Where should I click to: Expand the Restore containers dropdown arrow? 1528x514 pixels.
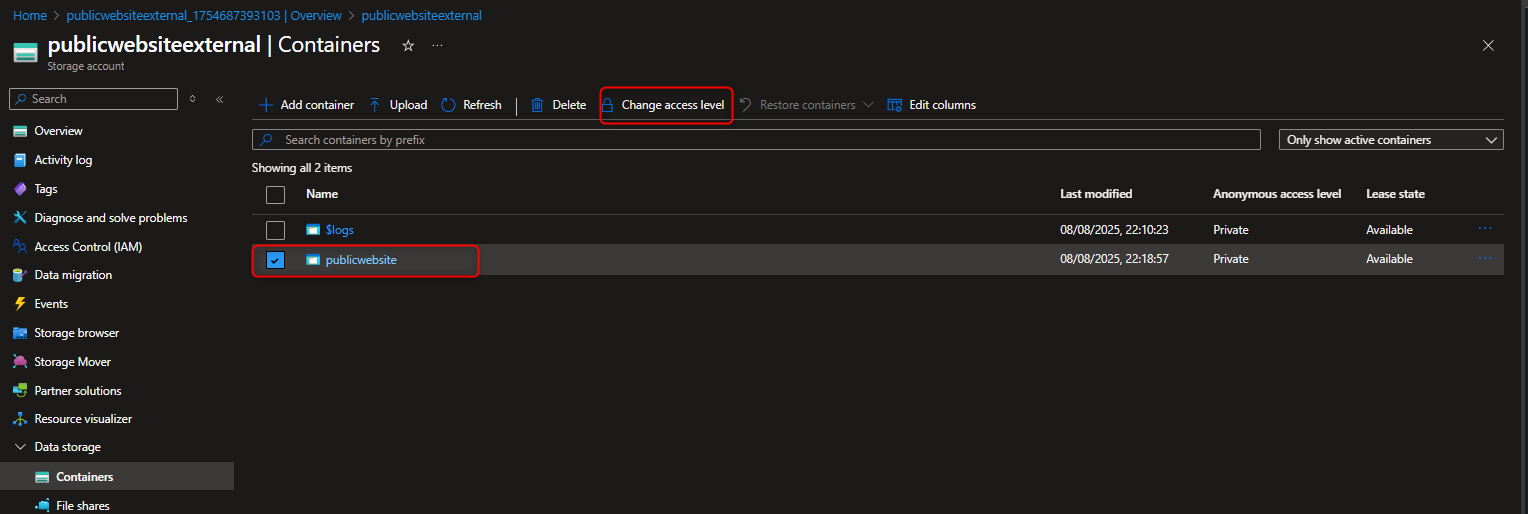click(x=867, y=105)
